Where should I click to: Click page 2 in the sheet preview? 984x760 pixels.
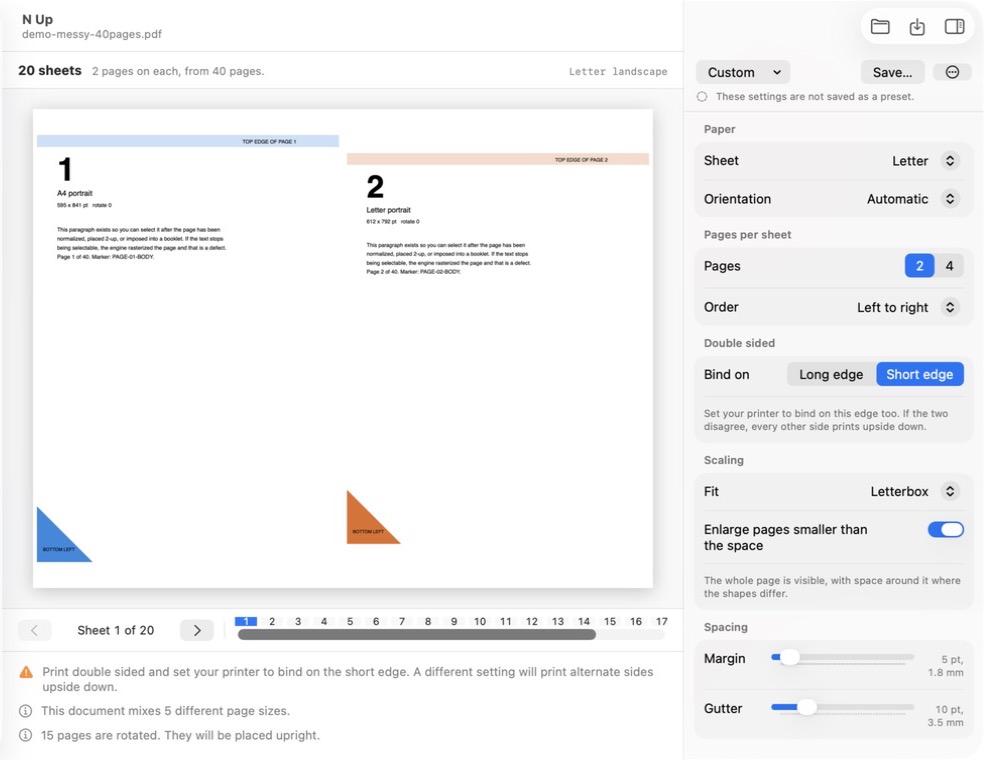click(498, 348)
